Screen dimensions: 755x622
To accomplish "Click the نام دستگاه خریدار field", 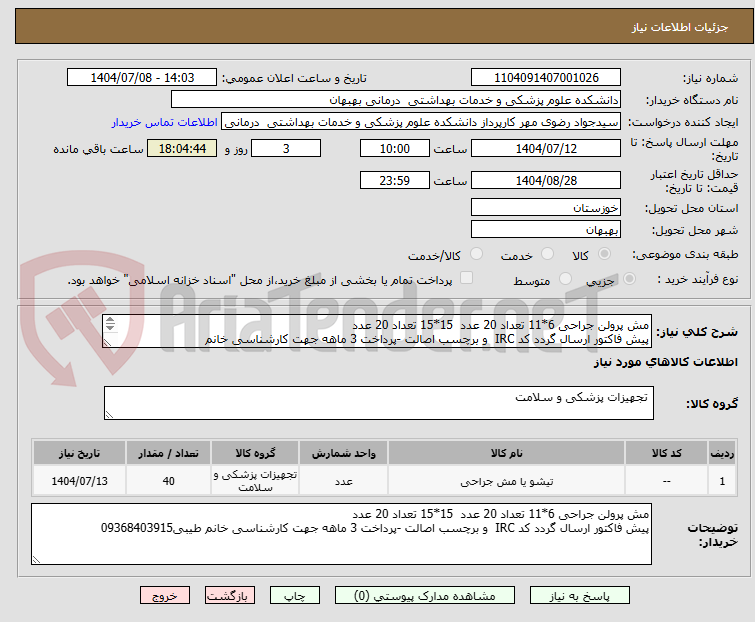I will (x=396, y=100).
